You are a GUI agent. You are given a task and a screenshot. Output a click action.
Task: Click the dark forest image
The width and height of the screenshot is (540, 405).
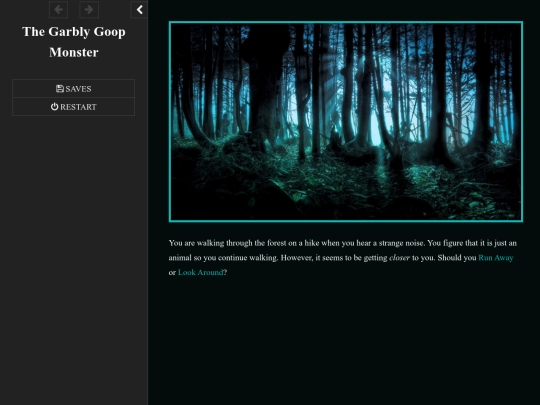click(x=346, y=122)
